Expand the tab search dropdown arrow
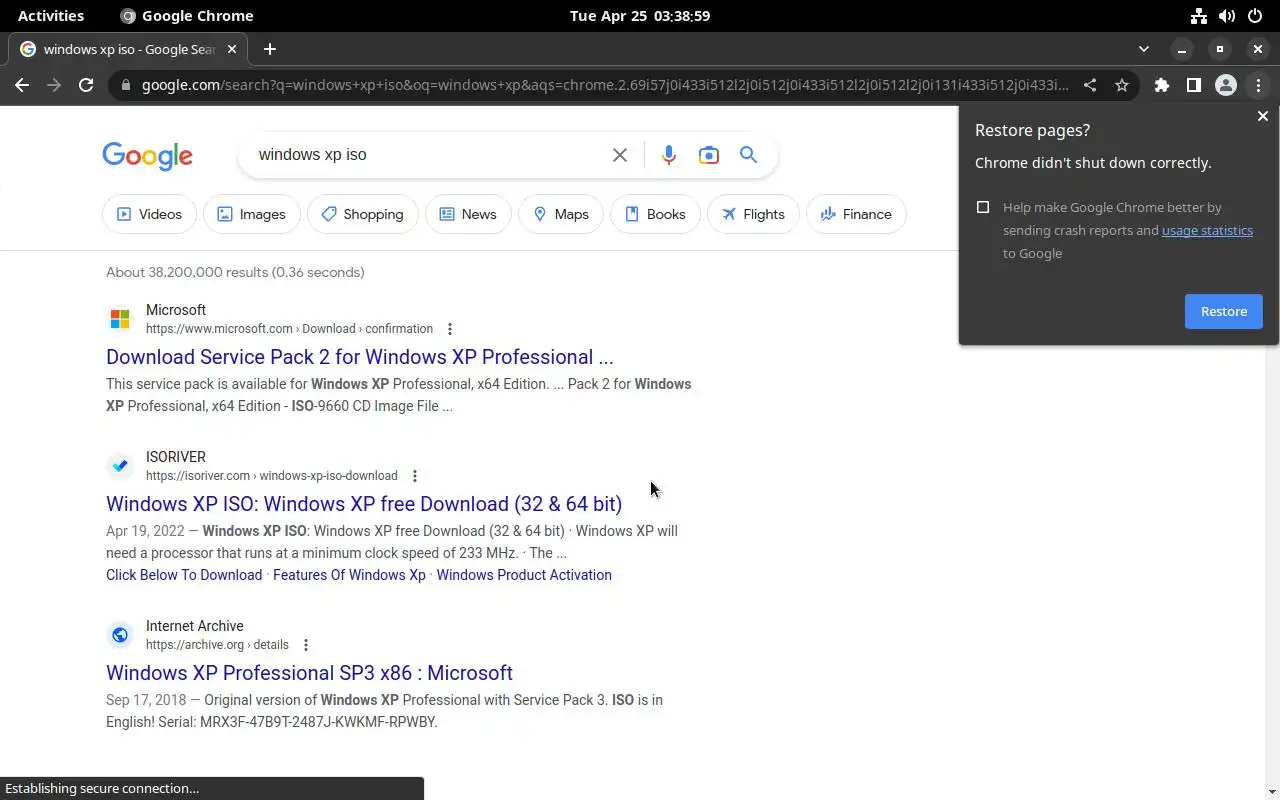The image size is (1280, 800). (1144, 49)
